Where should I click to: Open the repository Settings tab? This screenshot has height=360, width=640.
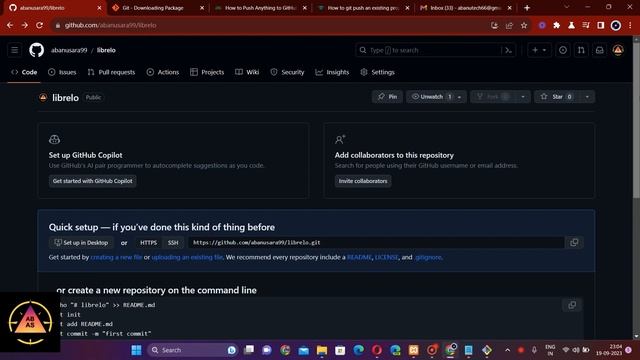[x=378, y=72]
